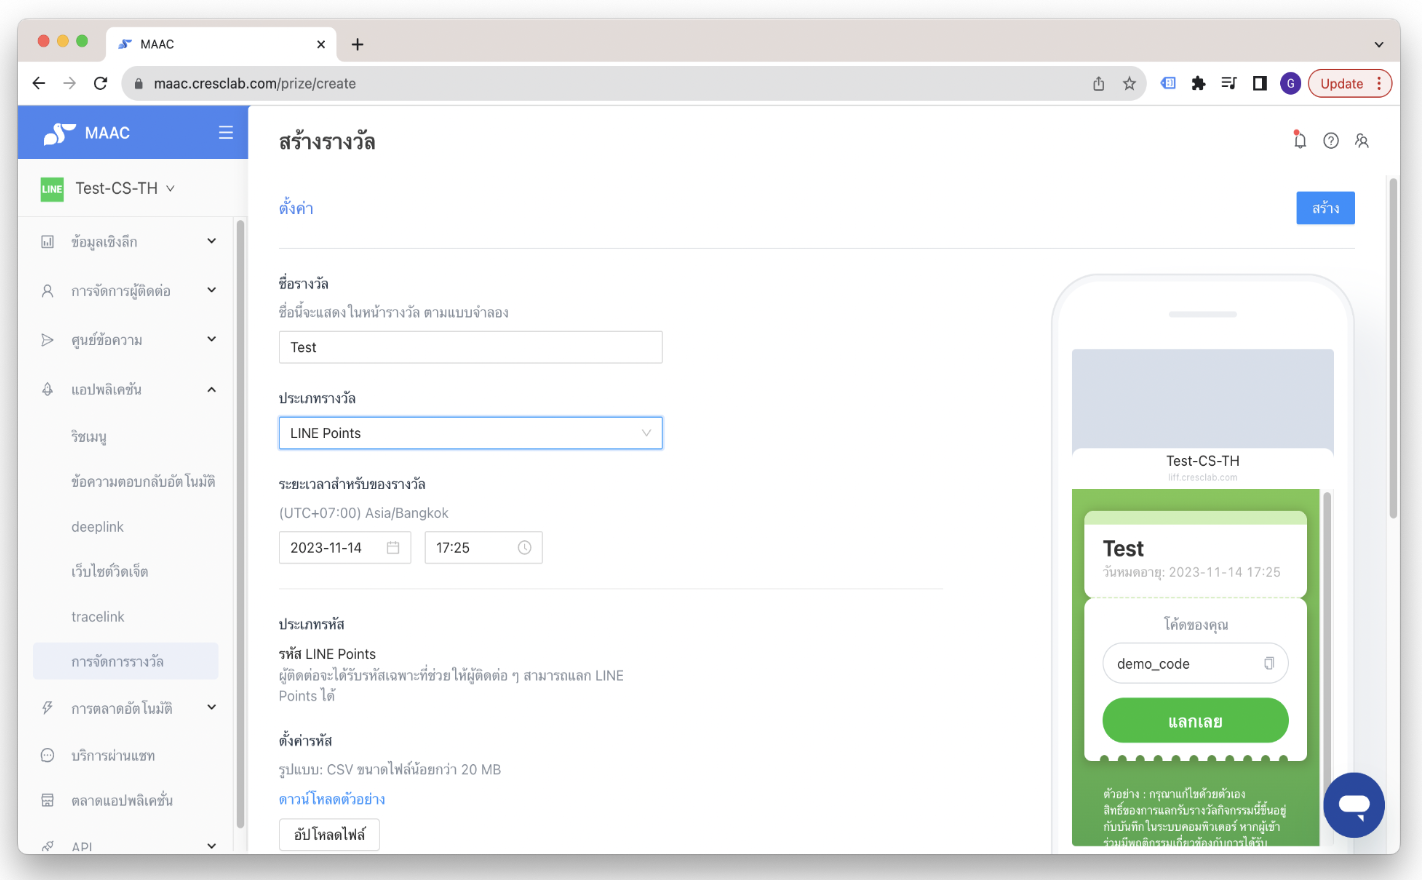Click the สร้างรางวัล page heading

(x=327, y=142)
